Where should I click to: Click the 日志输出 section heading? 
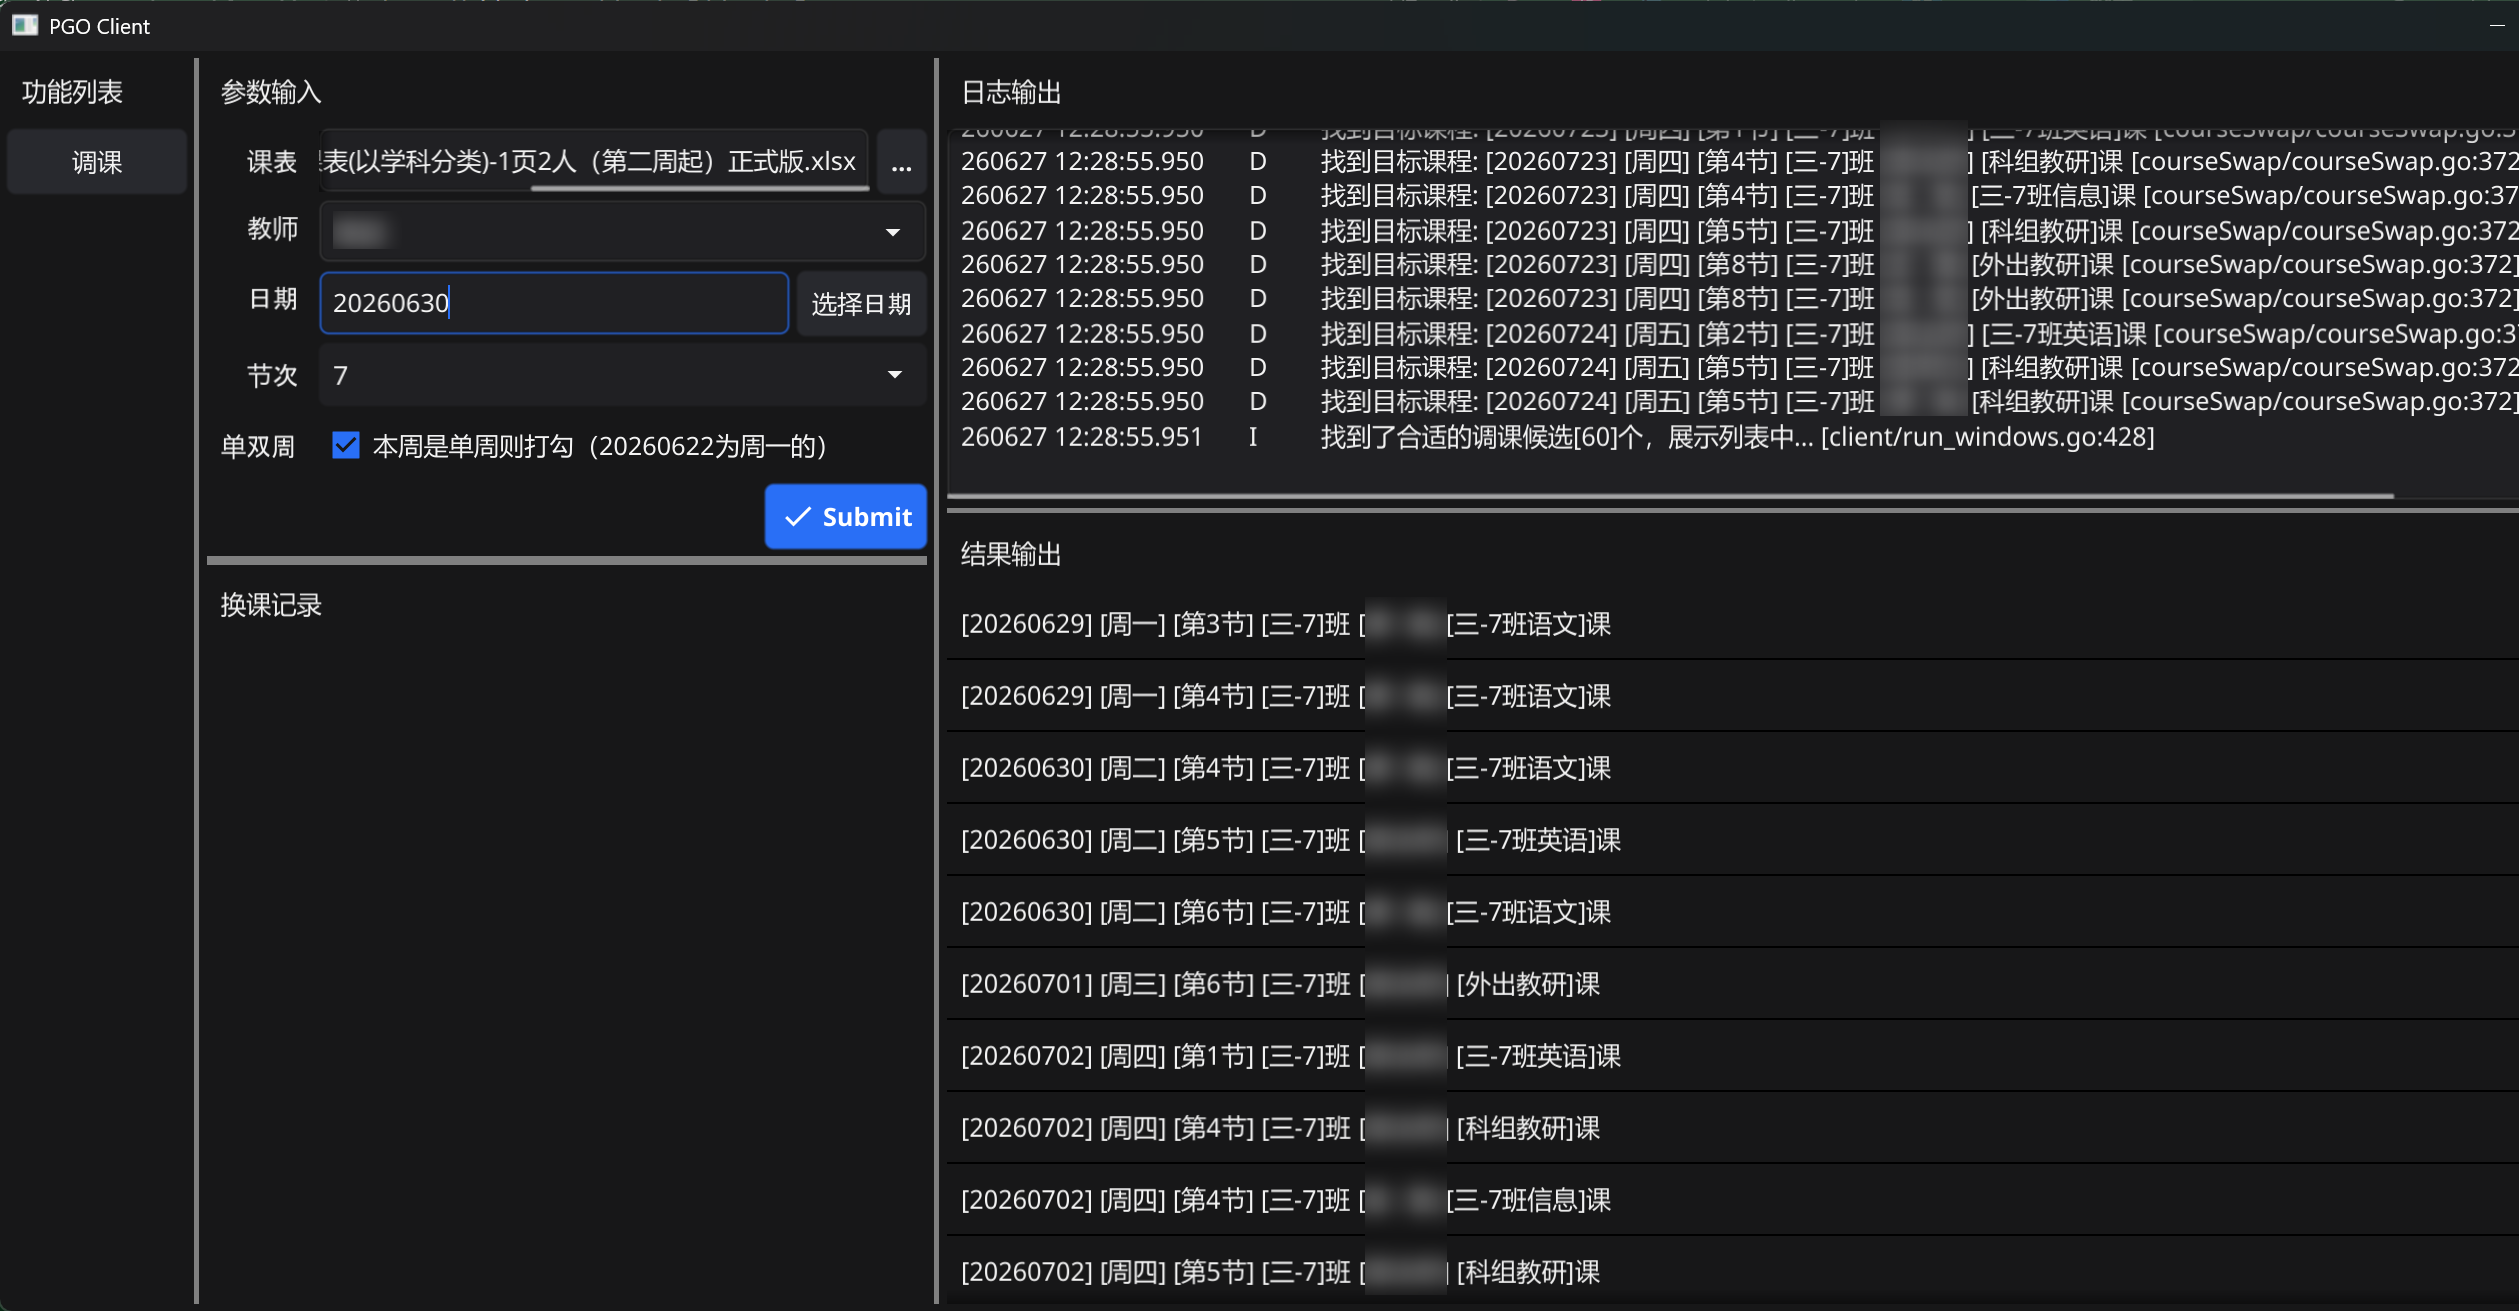click(1011, 93)
